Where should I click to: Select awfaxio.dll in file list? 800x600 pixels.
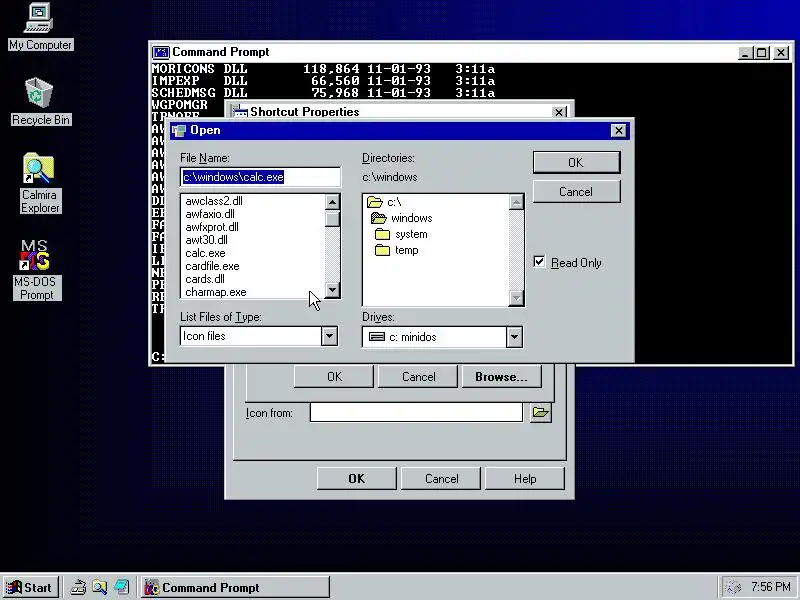coord(210,214)
